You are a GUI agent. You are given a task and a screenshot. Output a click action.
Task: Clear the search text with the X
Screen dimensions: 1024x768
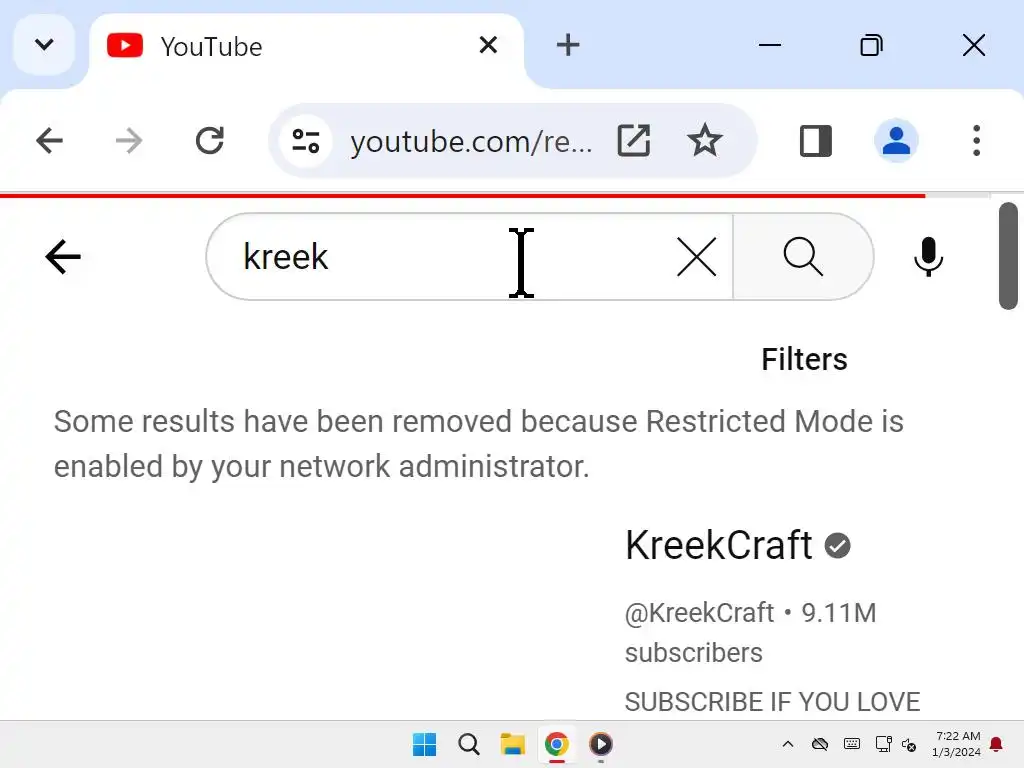(696, 257)
